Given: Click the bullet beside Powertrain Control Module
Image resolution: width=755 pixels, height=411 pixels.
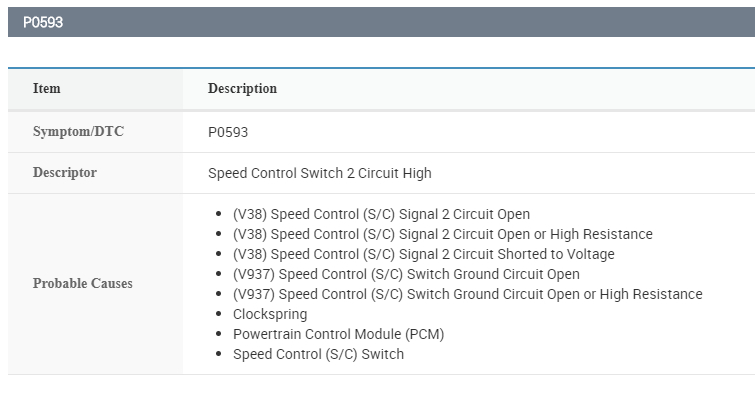Looking at the screenshot, I should coord(219,334).
